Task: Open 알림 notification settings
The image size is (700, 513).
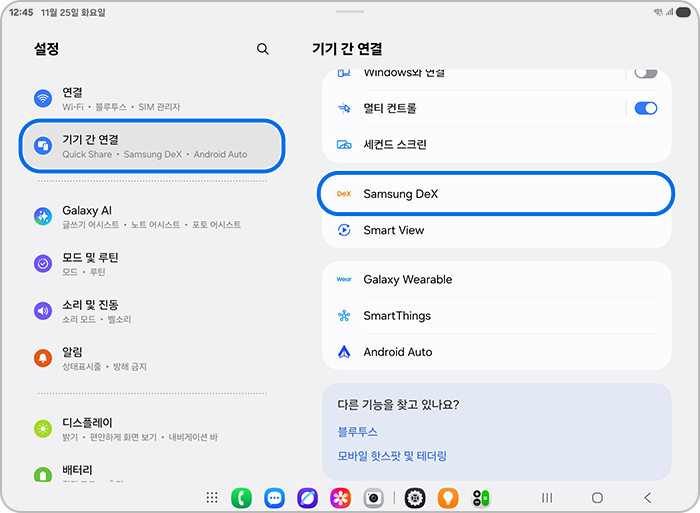Action: (x=152, y=358)
